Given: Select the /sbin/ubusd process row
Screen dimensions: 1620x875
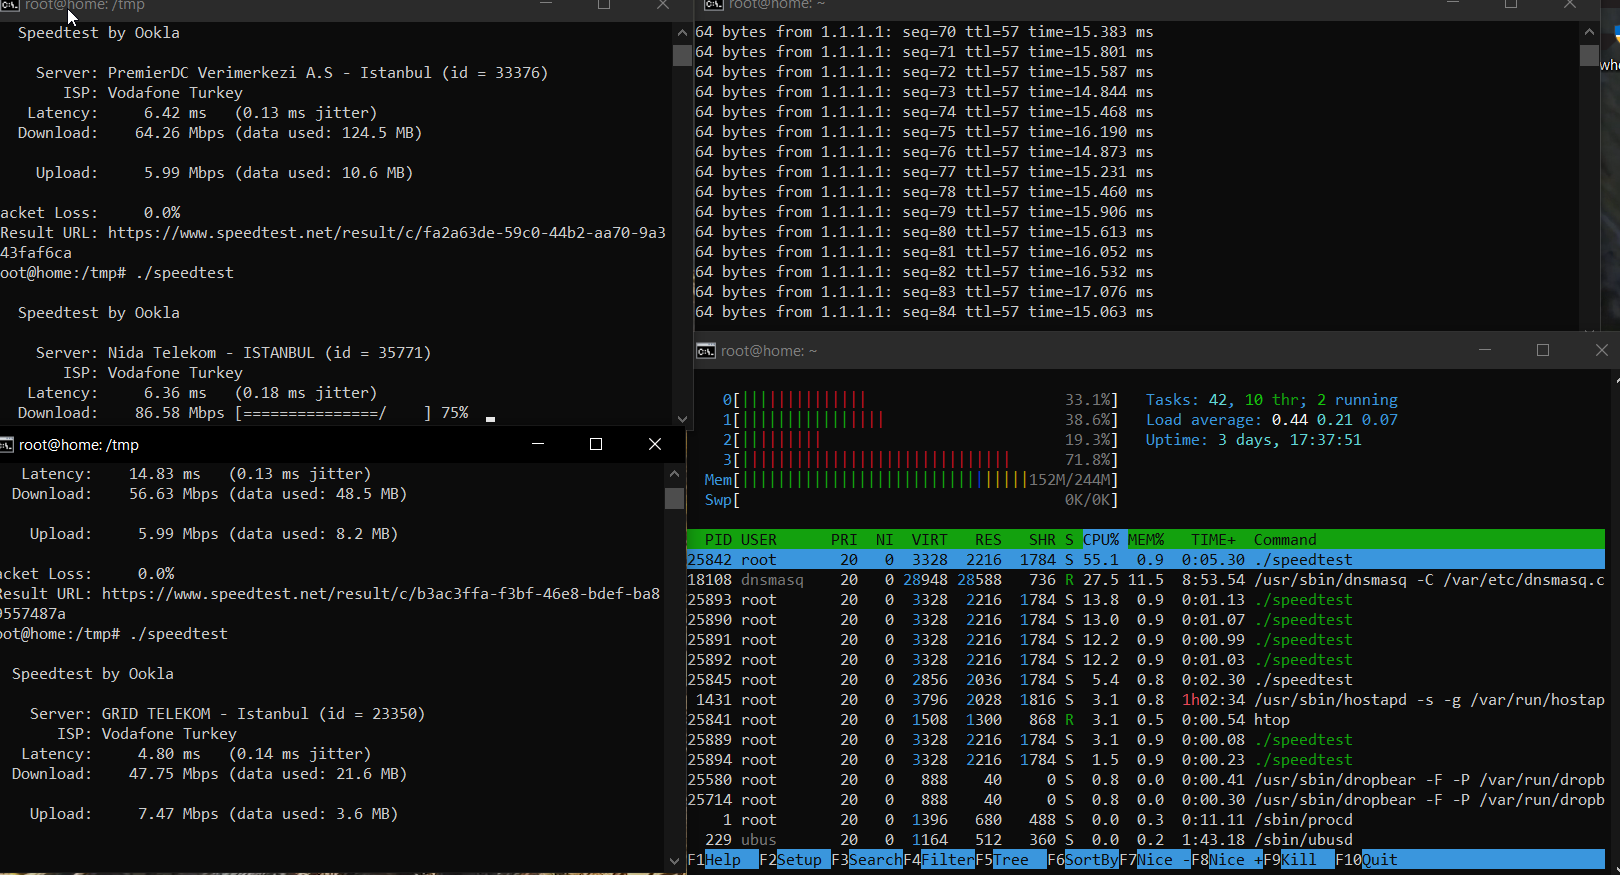Looking at the screenshot, I should pos(1146,840).
